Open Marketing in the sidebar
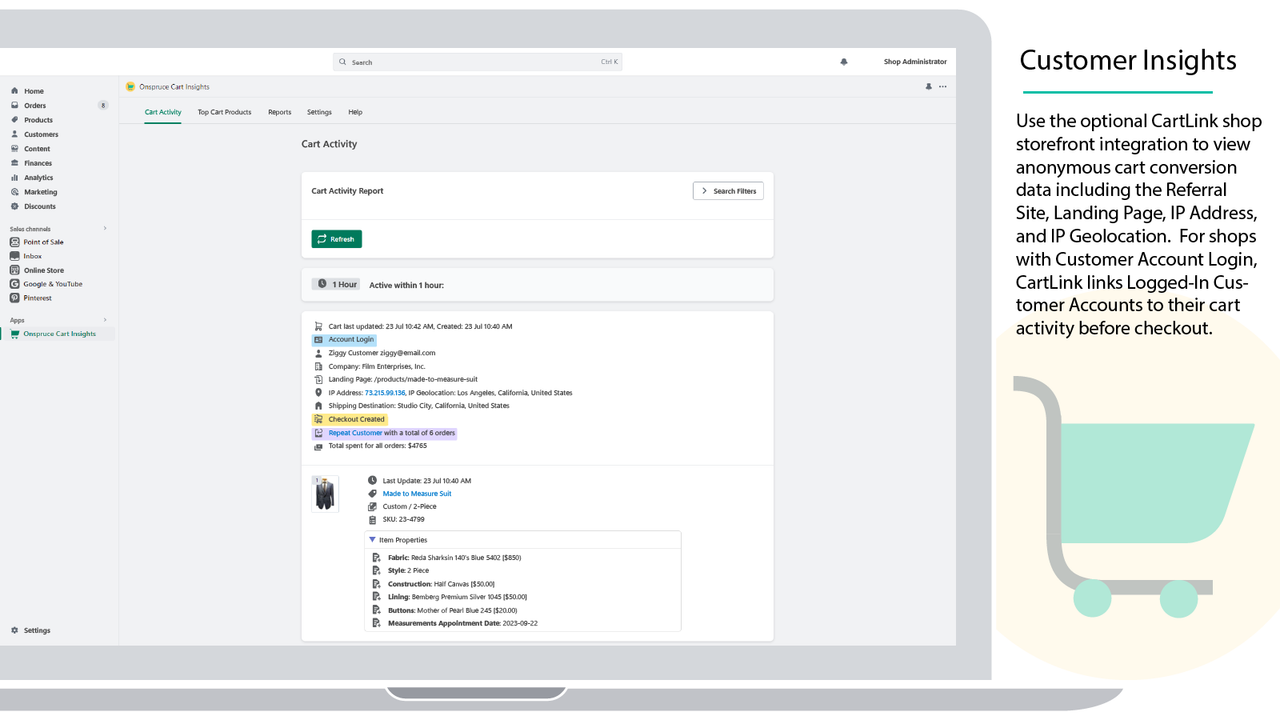Image resolution: width=1280 pixels, height=720 pixels. coord(41,192)
